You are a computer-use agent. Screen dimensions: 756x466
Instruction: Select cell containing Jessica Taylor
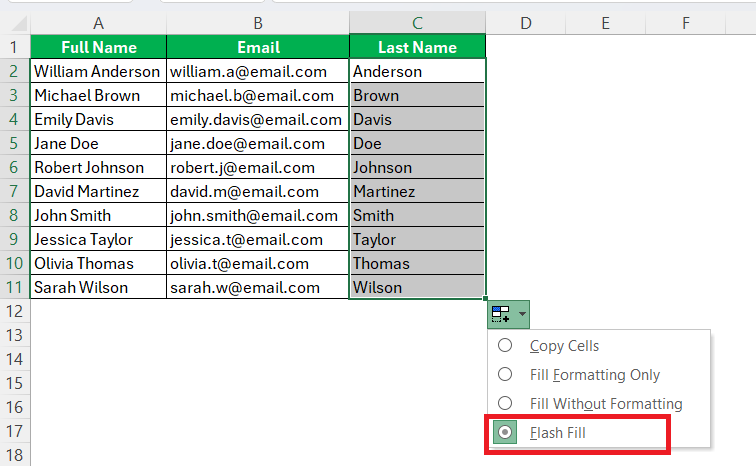(x=98, y=239)
